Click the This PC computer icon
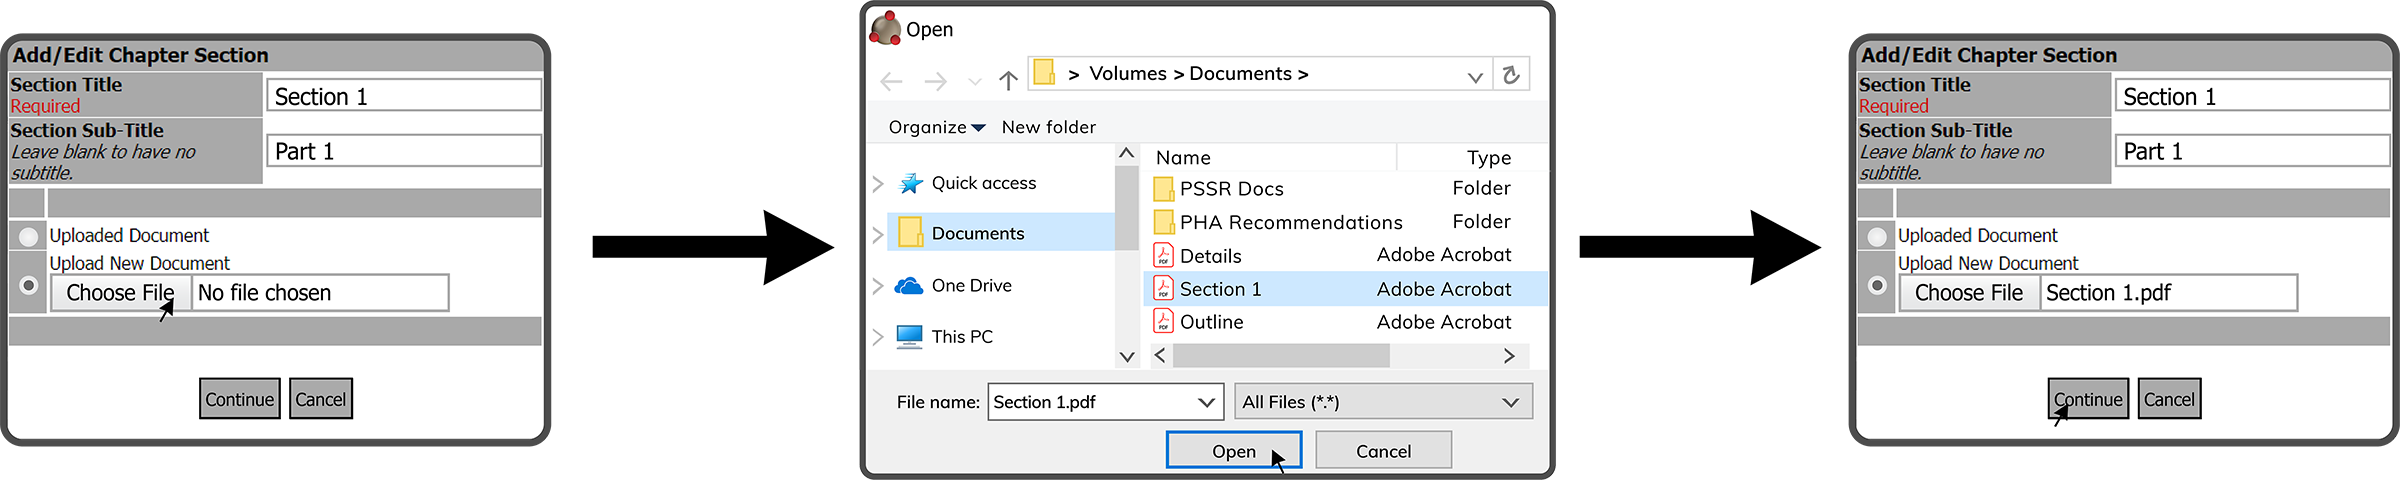The height and width of the screenshot is (480, 2400). 909,336
